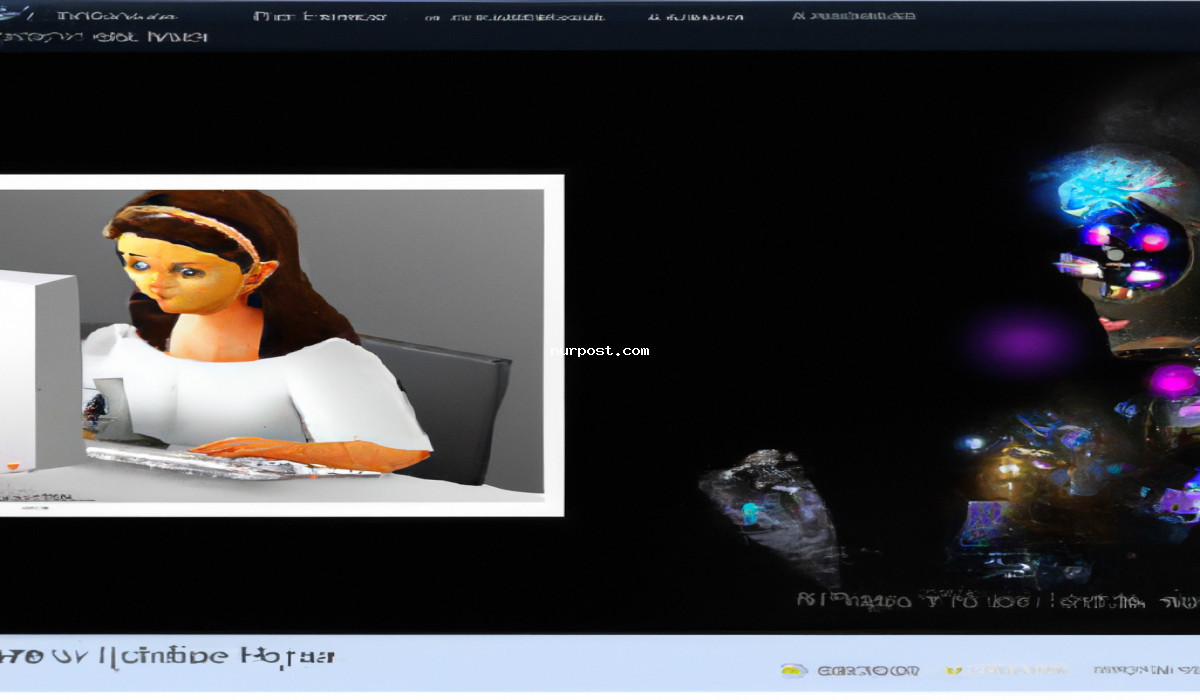Screen dimensions: 1200x700
Task: Click the breadcrumb text below the top menu
Action: [x=105, y=37]
